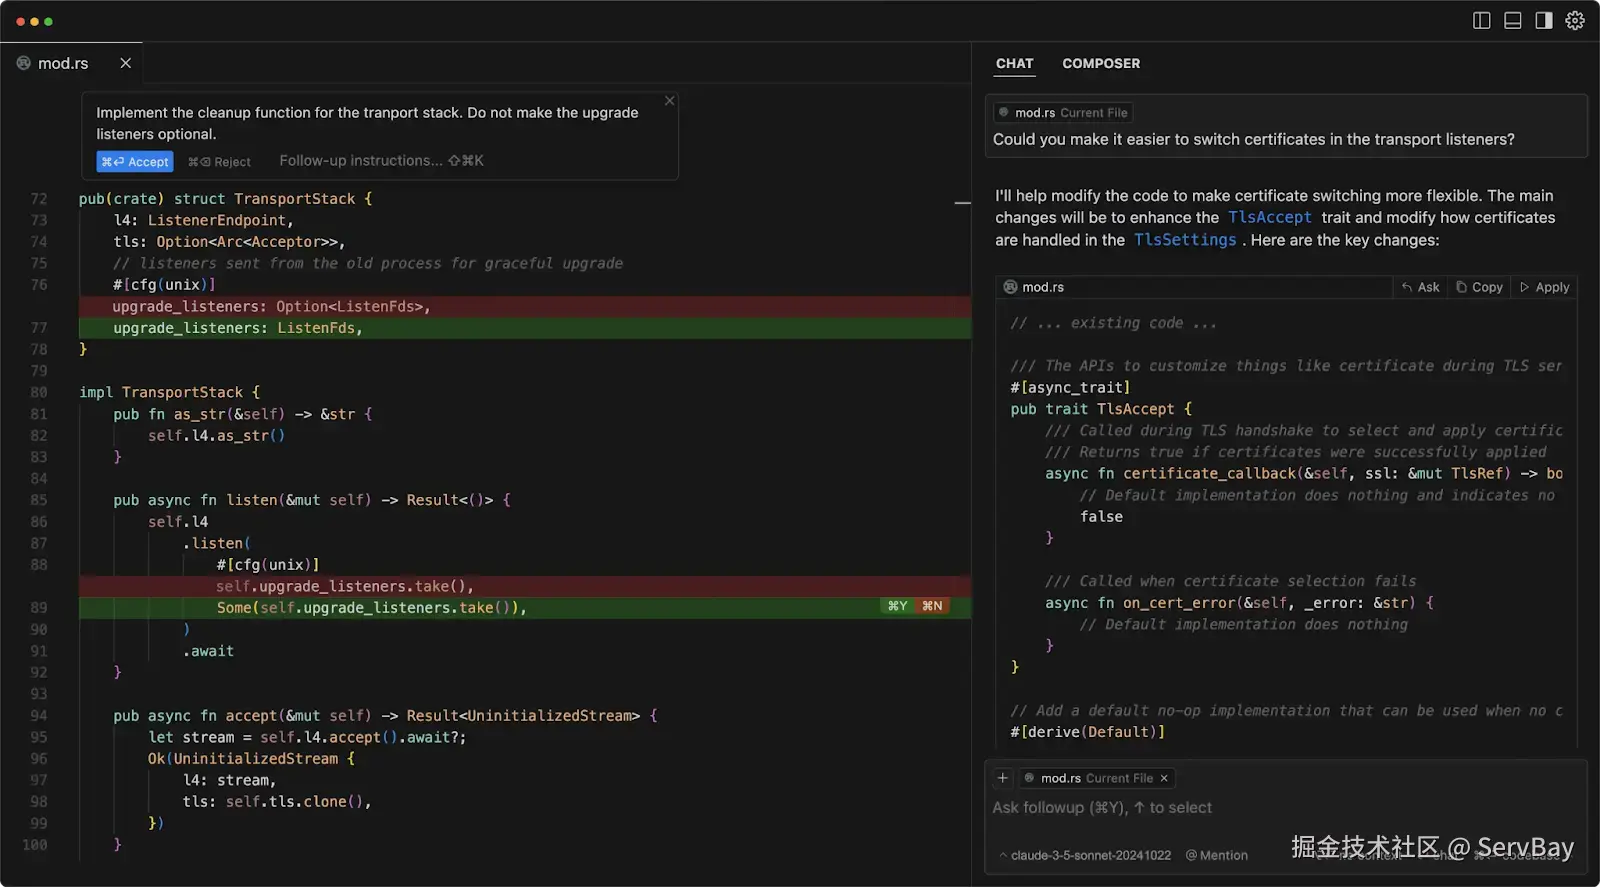Reject the proposed inline code changes
Viewport: 1600px width, 887px height.
(x=220, y=162)
